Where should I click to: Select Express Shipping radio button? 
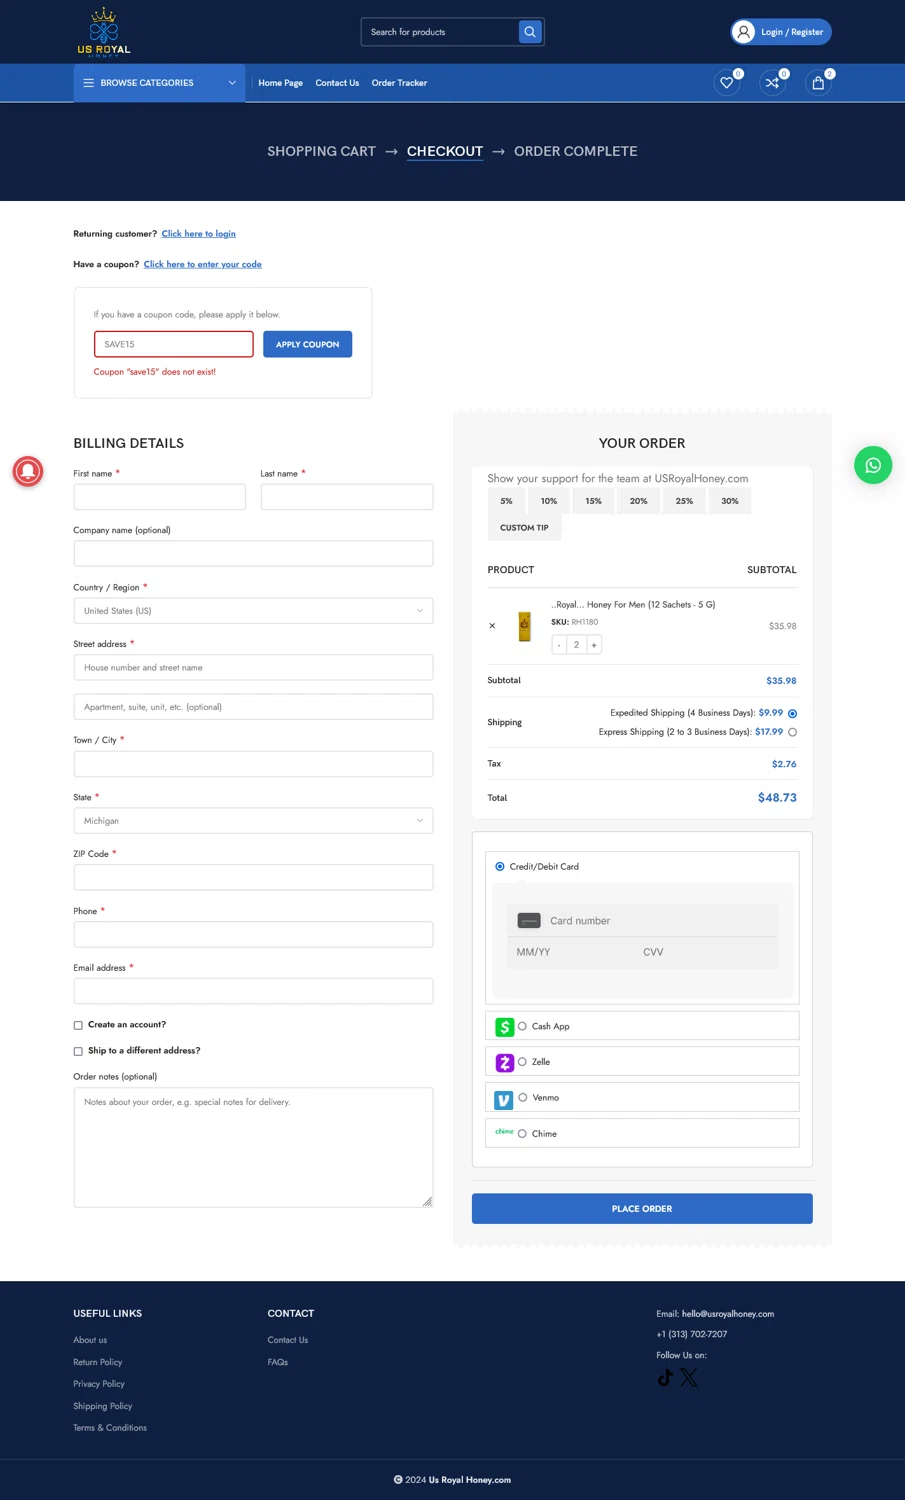(792, 732)
